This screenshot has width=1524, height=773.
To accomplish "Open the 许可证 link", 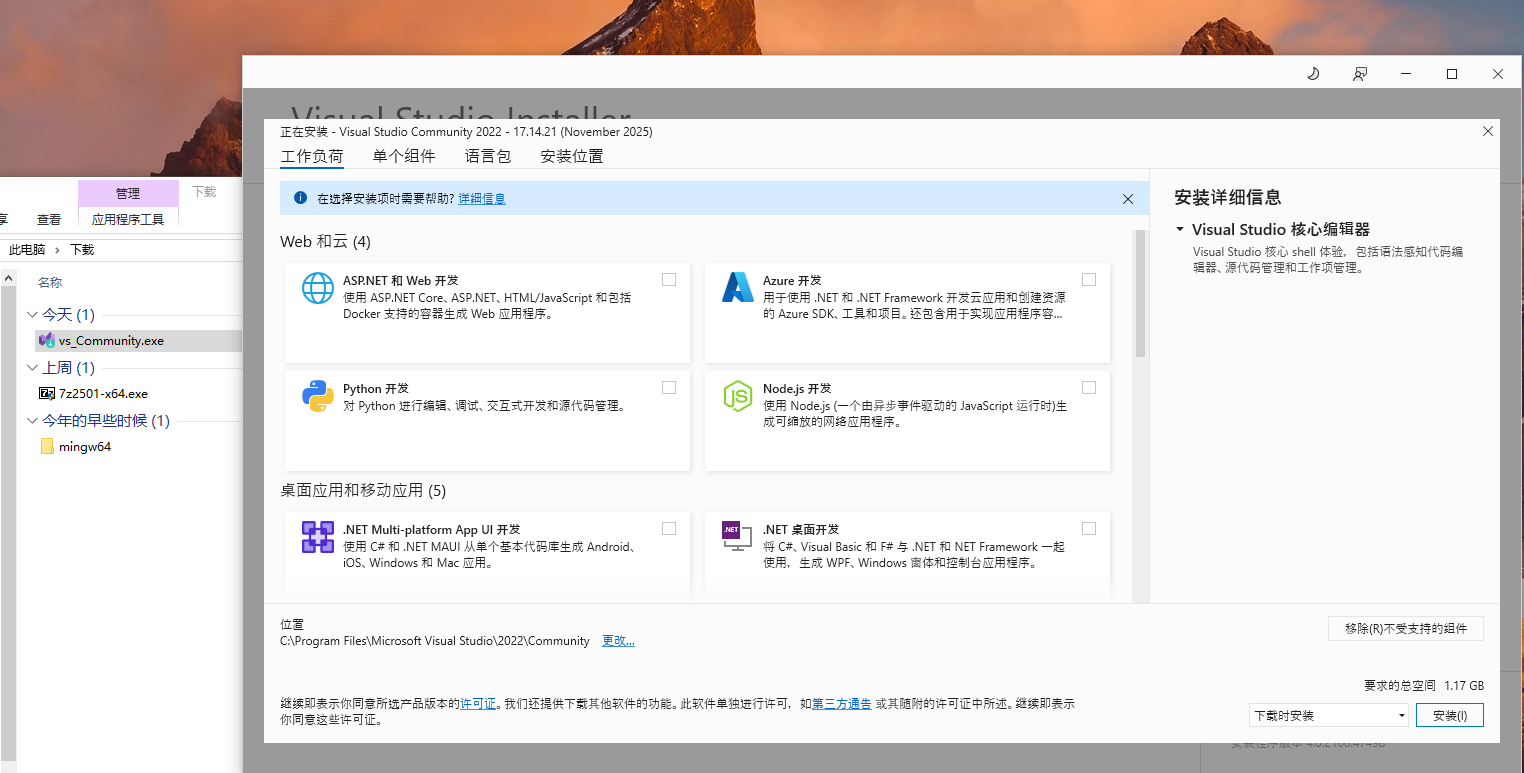I will pyautogui.click(x=478, y=704).
